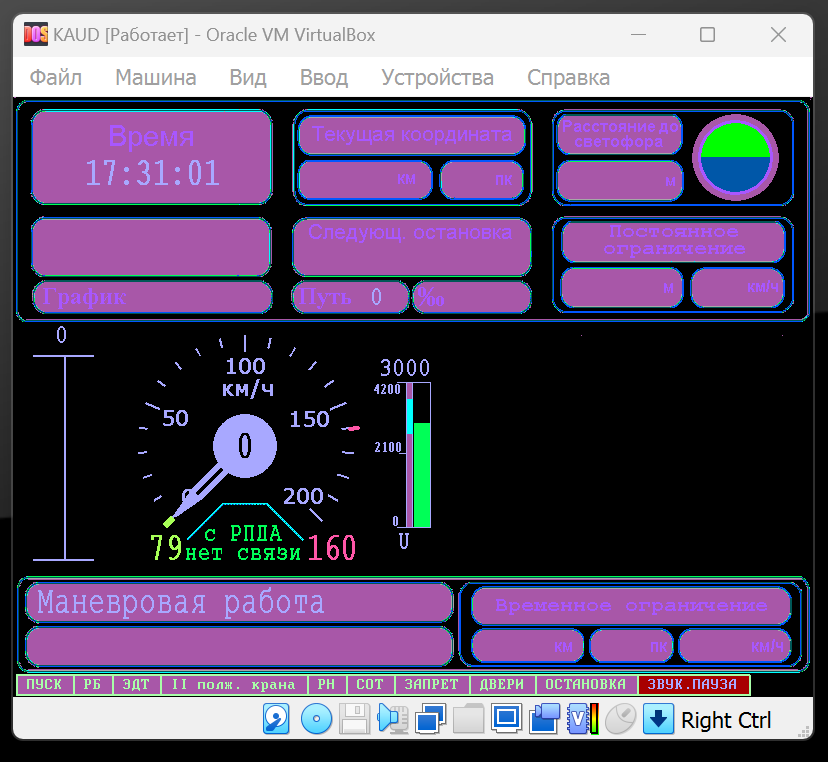Image resolution: width=828 pixels, height=762 pixels.
Task: Open the shared folders status icon
Action: click(x=468, y=719)
